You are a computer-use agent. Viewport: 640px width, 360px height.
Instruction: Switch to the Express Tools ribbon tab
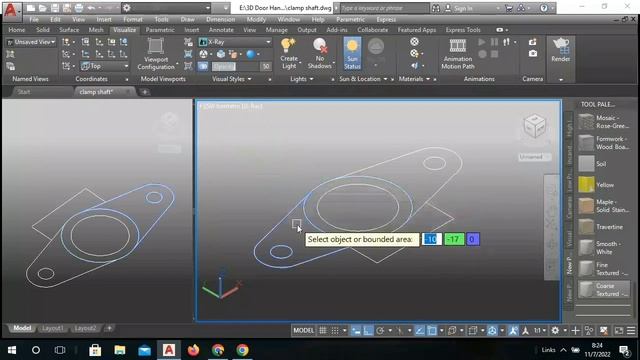point(463,30)
